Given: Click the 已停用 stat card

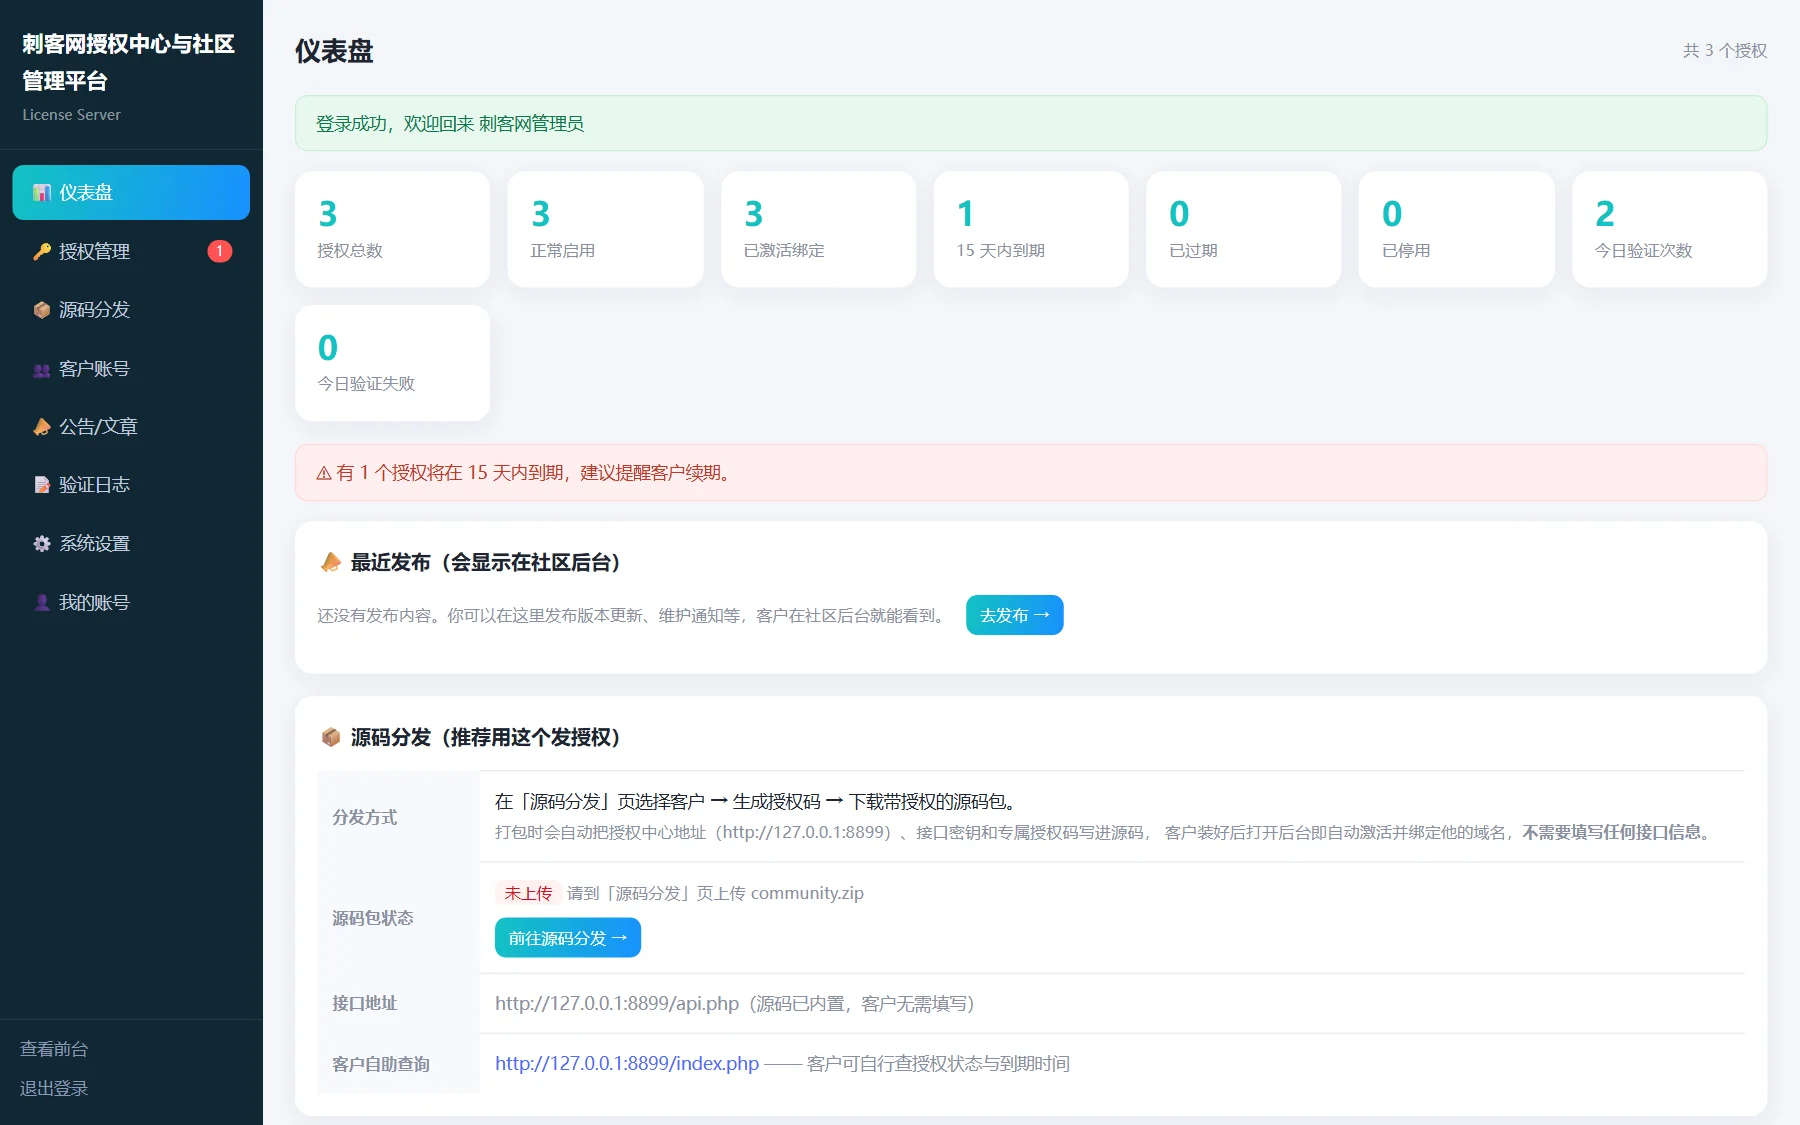Looking at the screenshot, I should tap(1456, 229).
